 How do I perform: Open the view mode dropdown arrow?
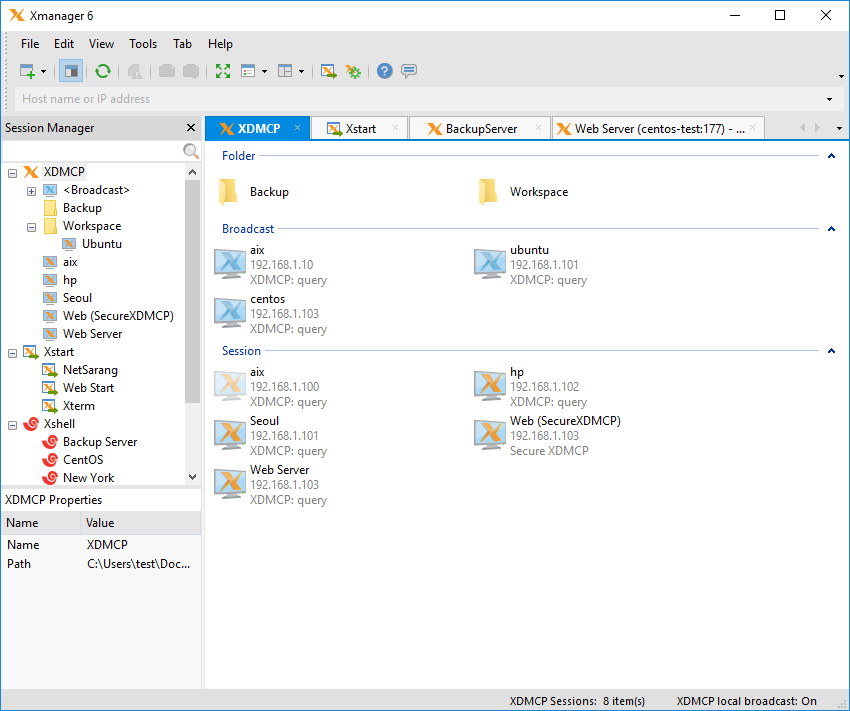pos(264,72)
